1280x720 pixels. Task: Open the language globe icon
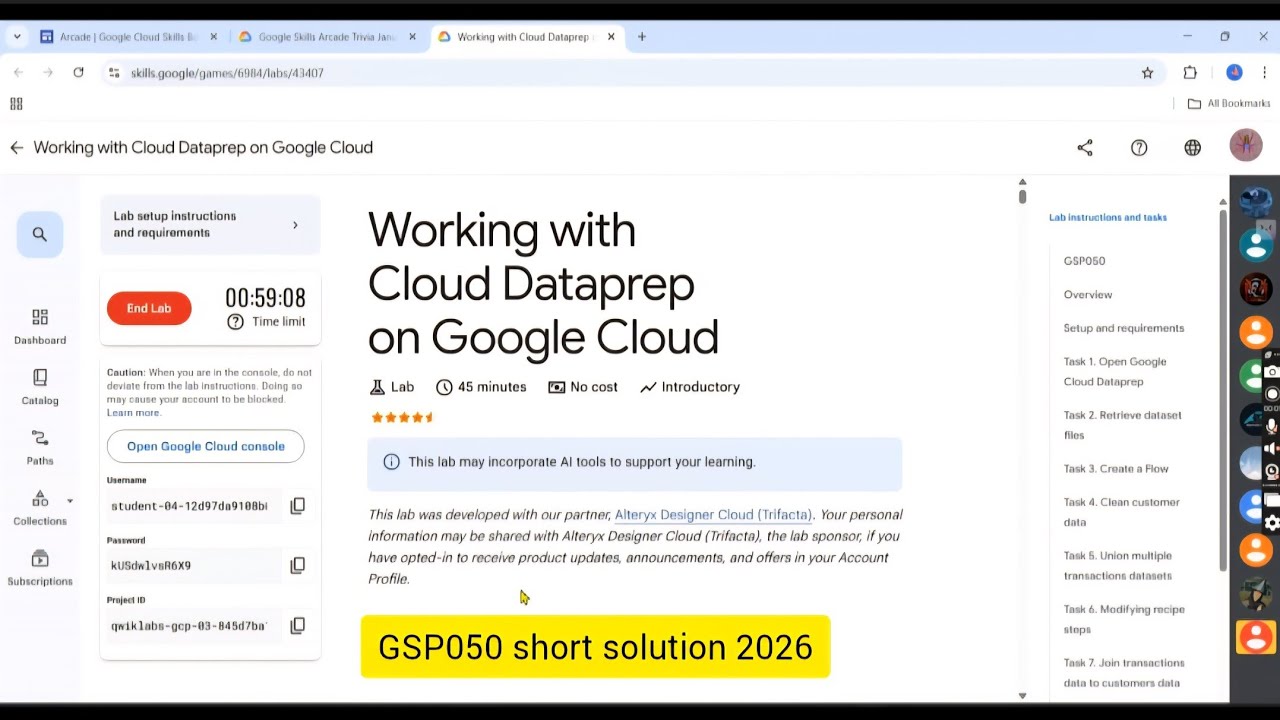[x=1193, y=148]
